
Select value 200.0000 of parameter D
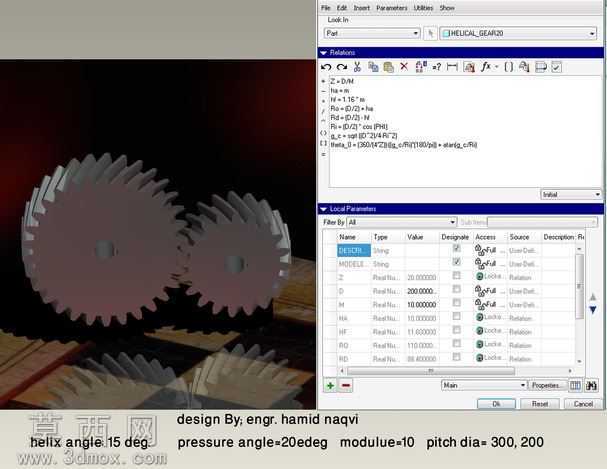(x=422, y=291)
